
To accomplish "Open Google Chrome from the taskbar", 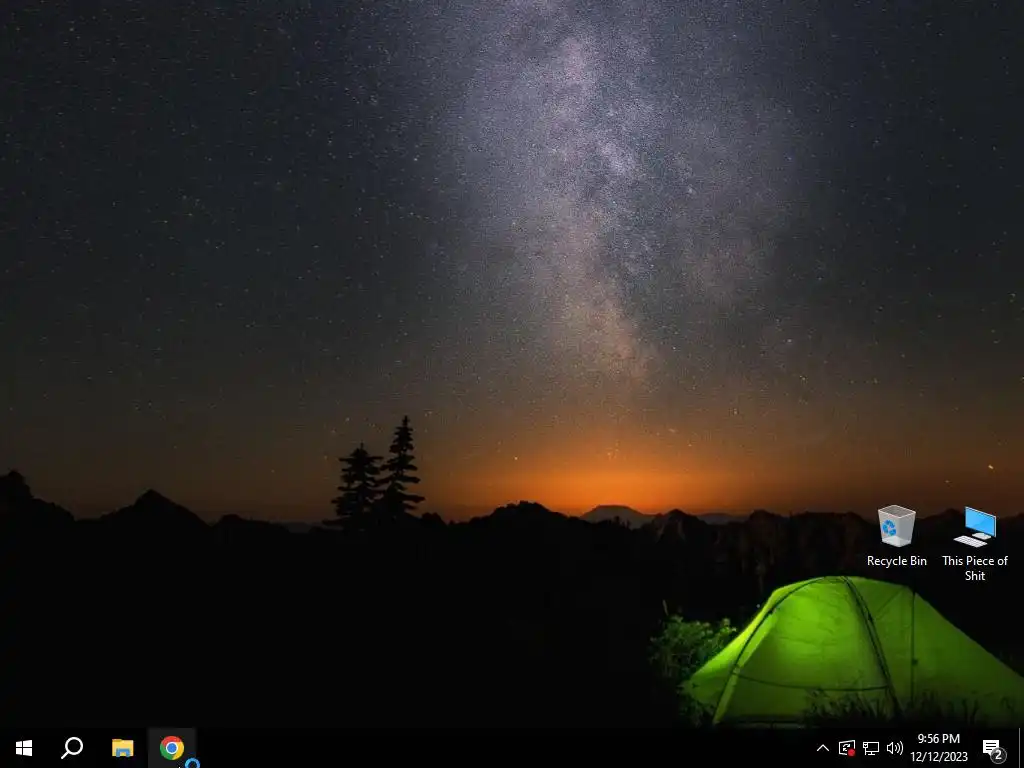I will (x=172, y=748).
